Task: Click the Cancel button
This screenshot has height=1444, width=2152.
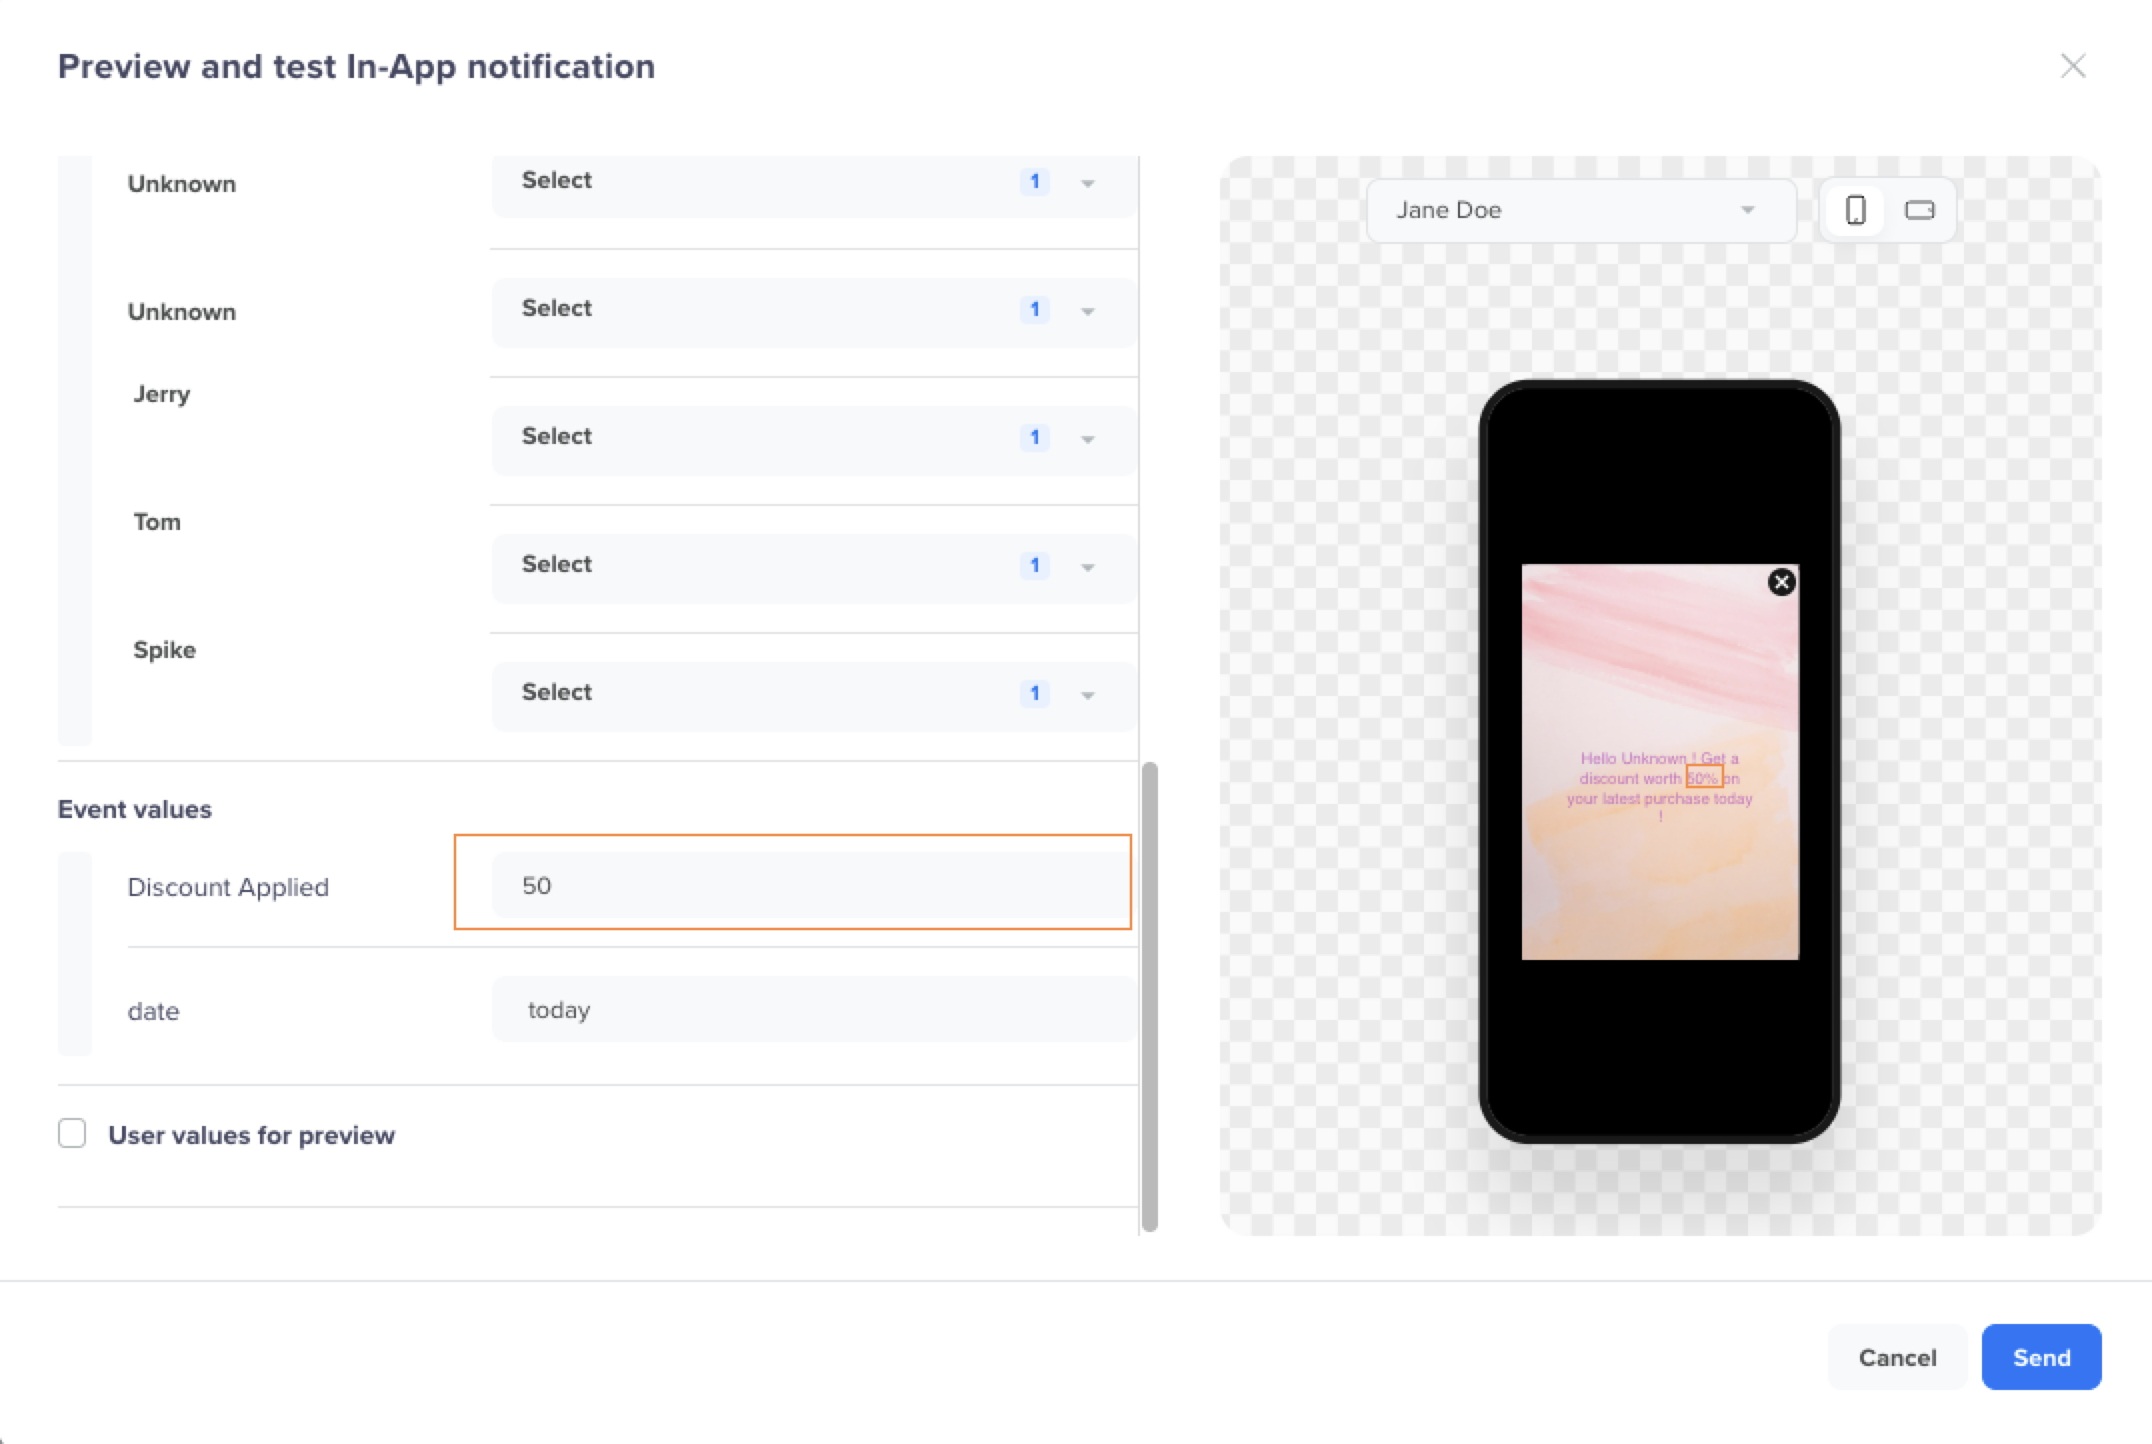Action: 1897,1357
